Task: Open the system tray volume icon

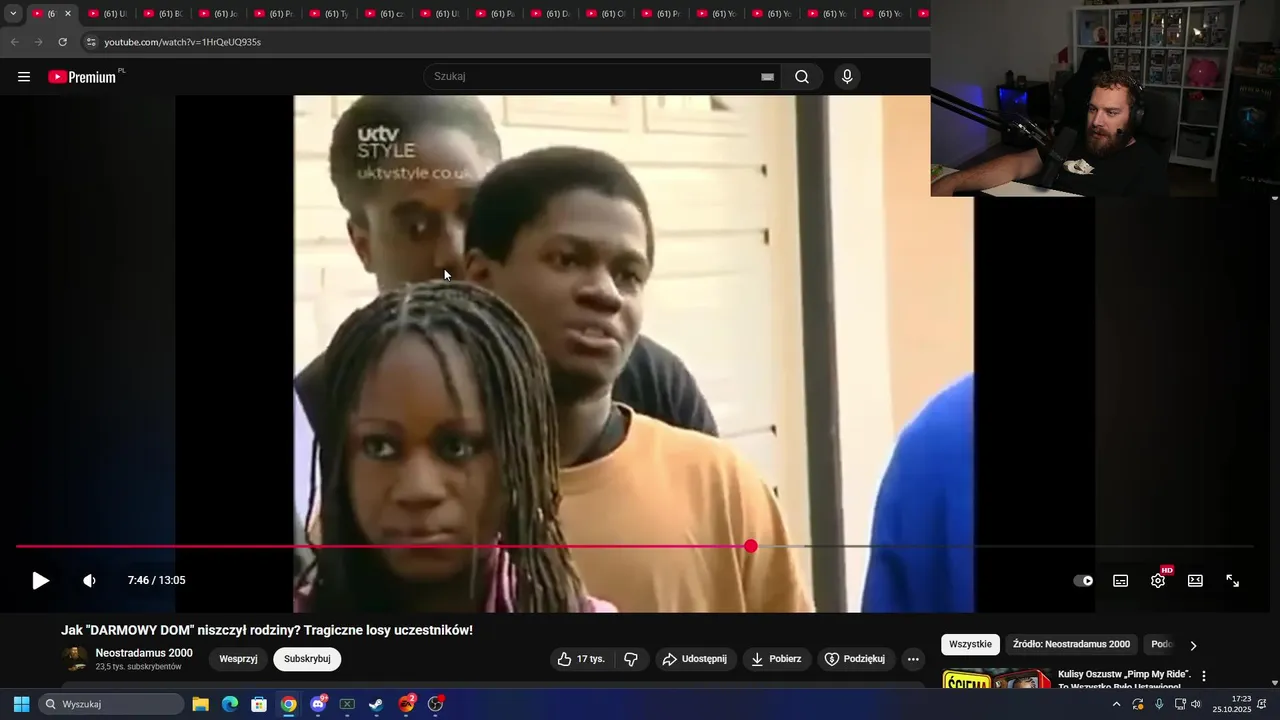Action: (x=1196, y=704)
